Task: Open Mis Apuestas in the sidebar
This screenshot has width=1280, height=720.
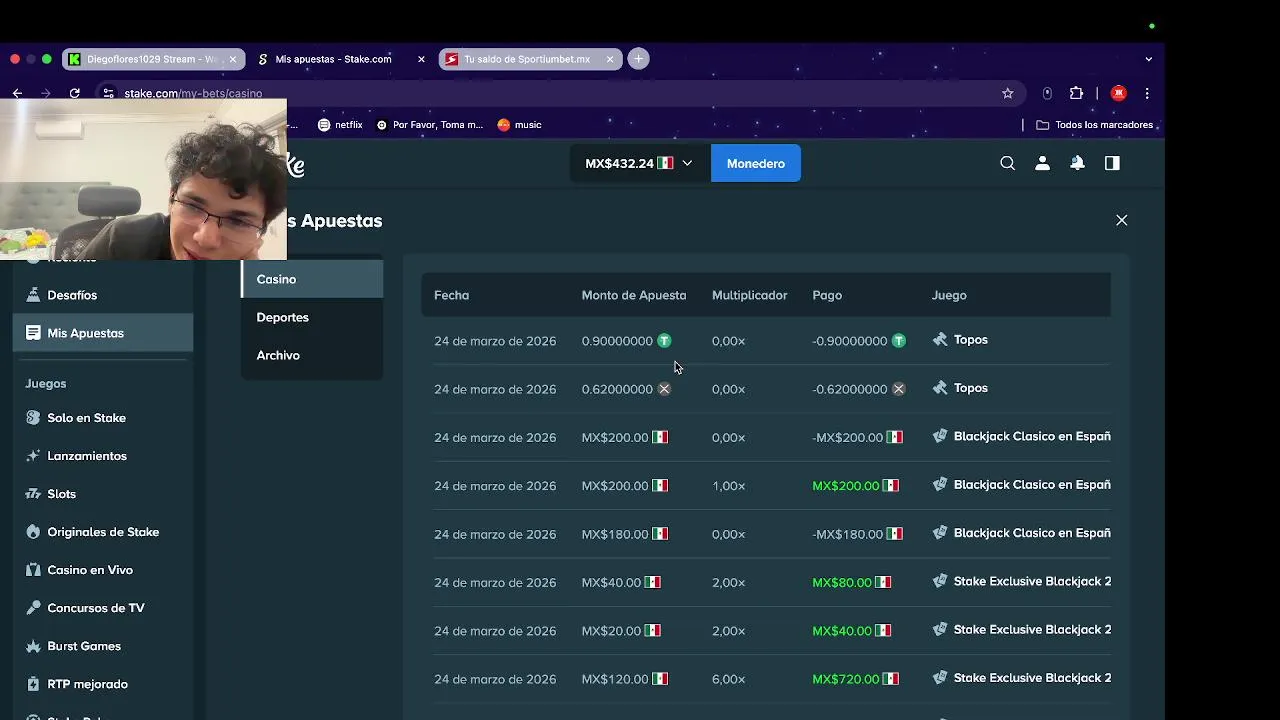Action: 103,333
